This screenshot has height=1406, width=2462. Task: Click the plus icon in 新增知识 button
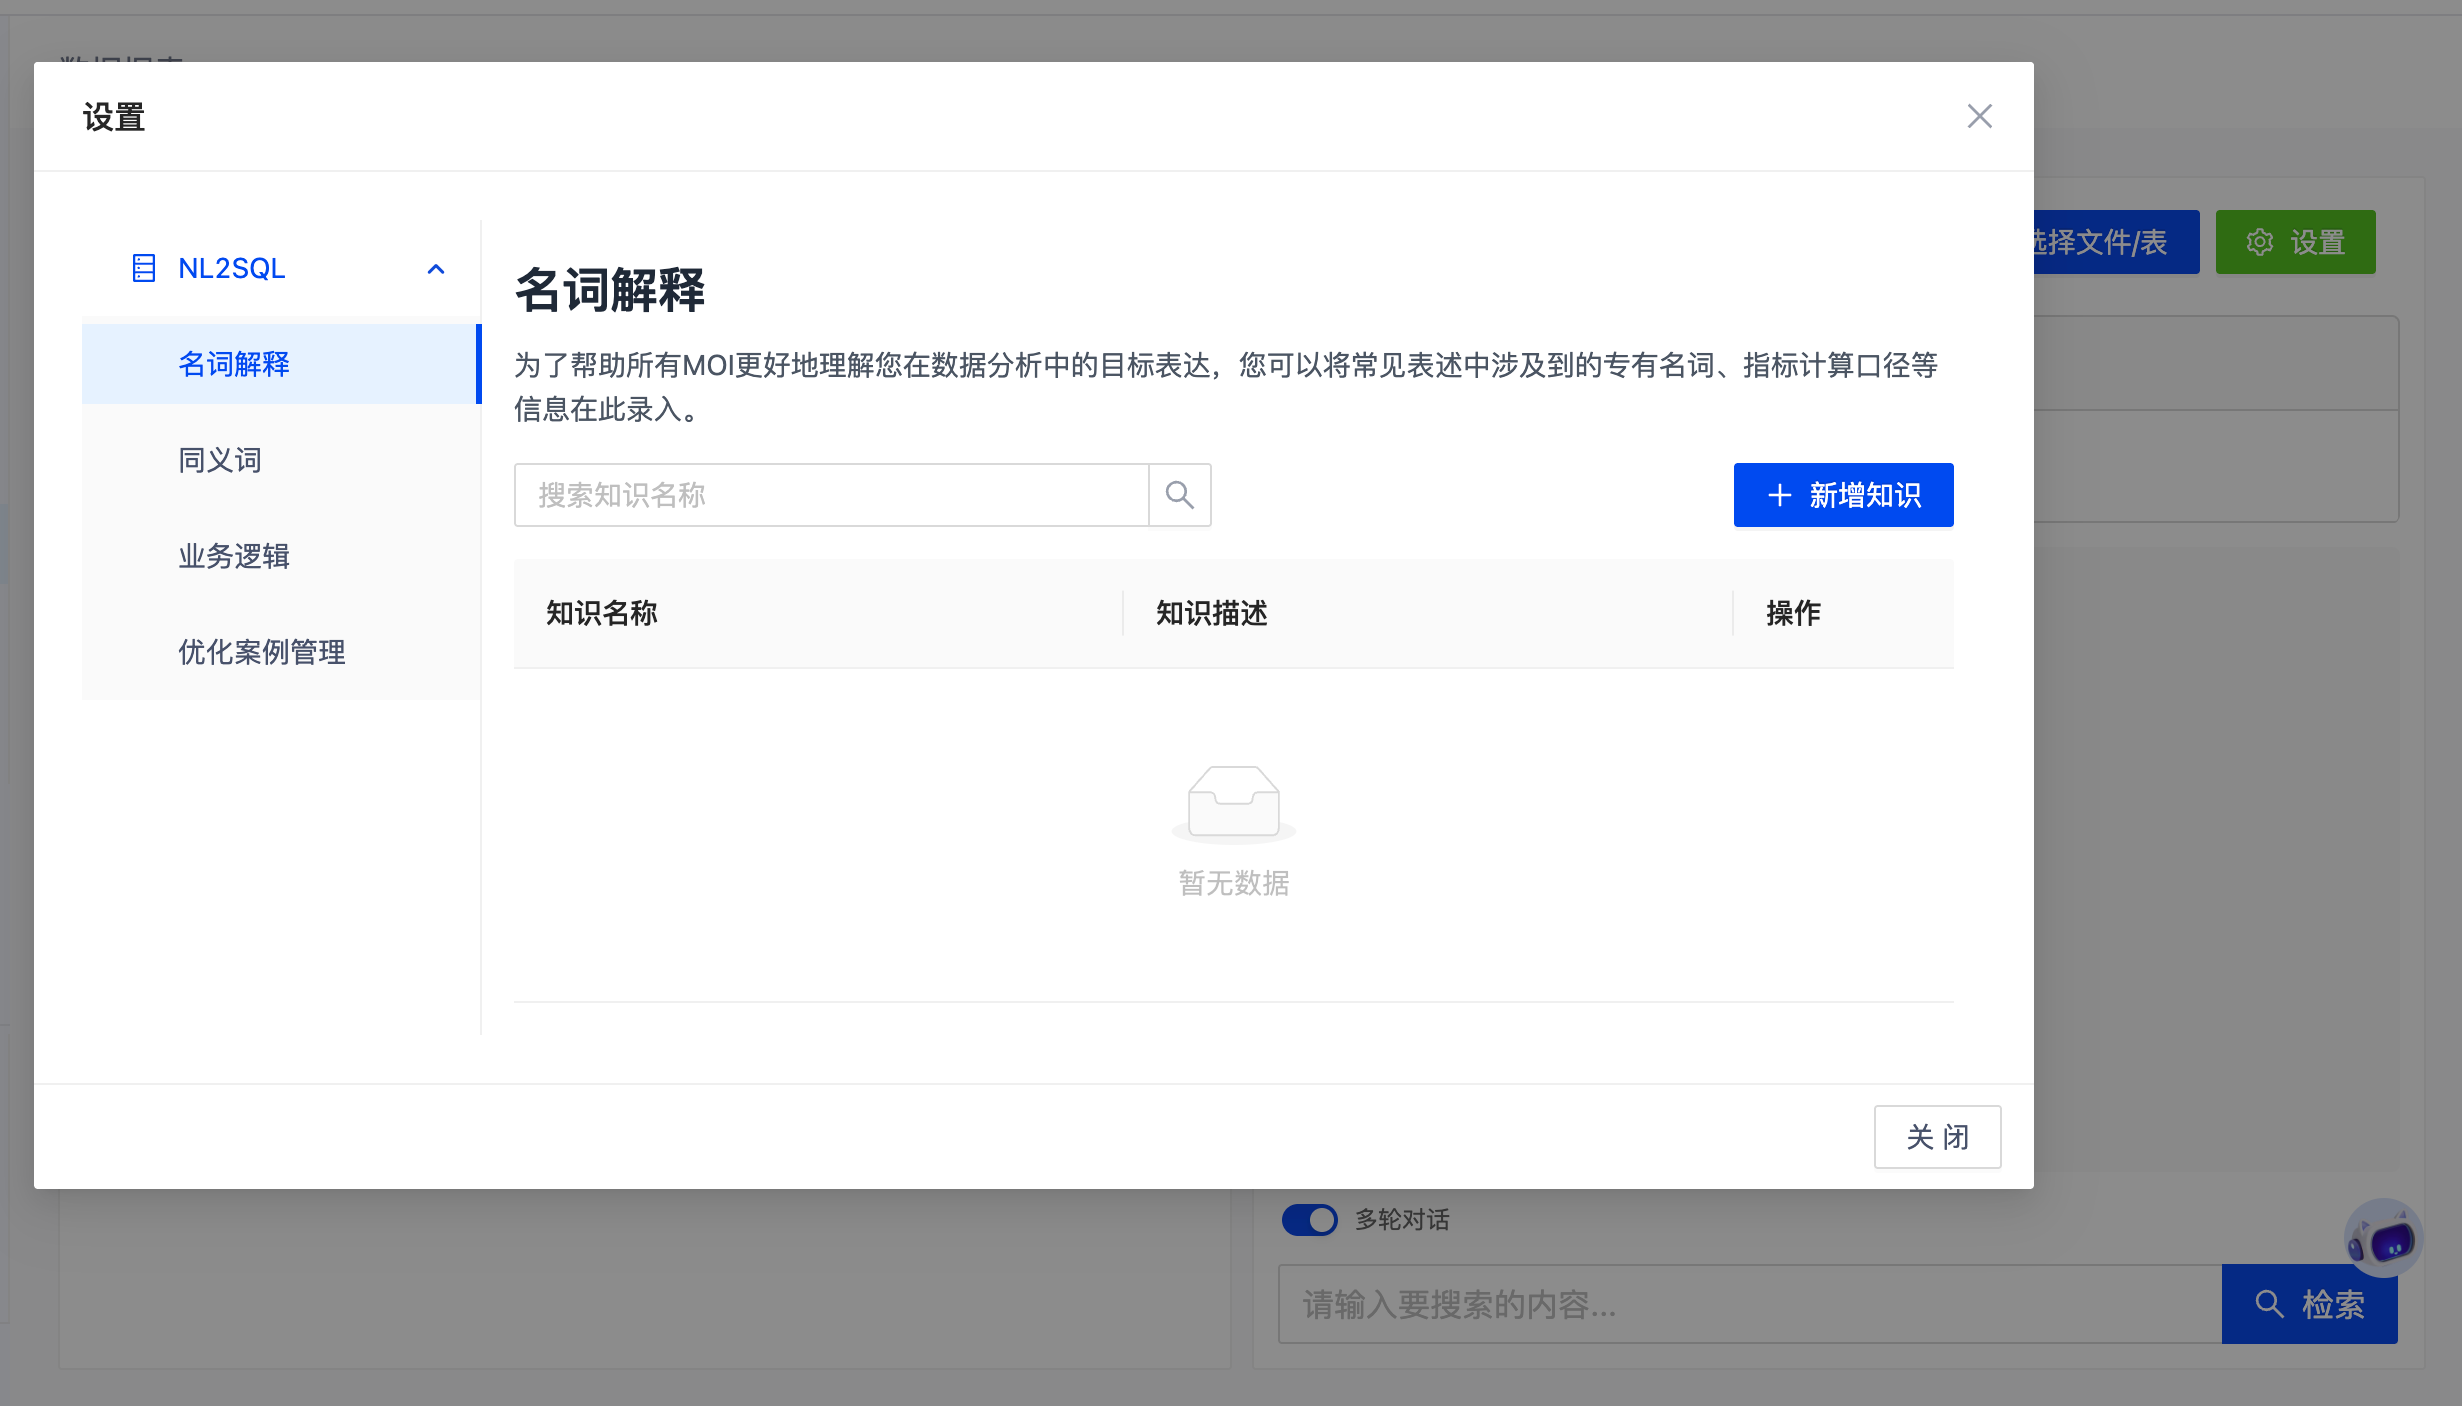pos(1779,495)
